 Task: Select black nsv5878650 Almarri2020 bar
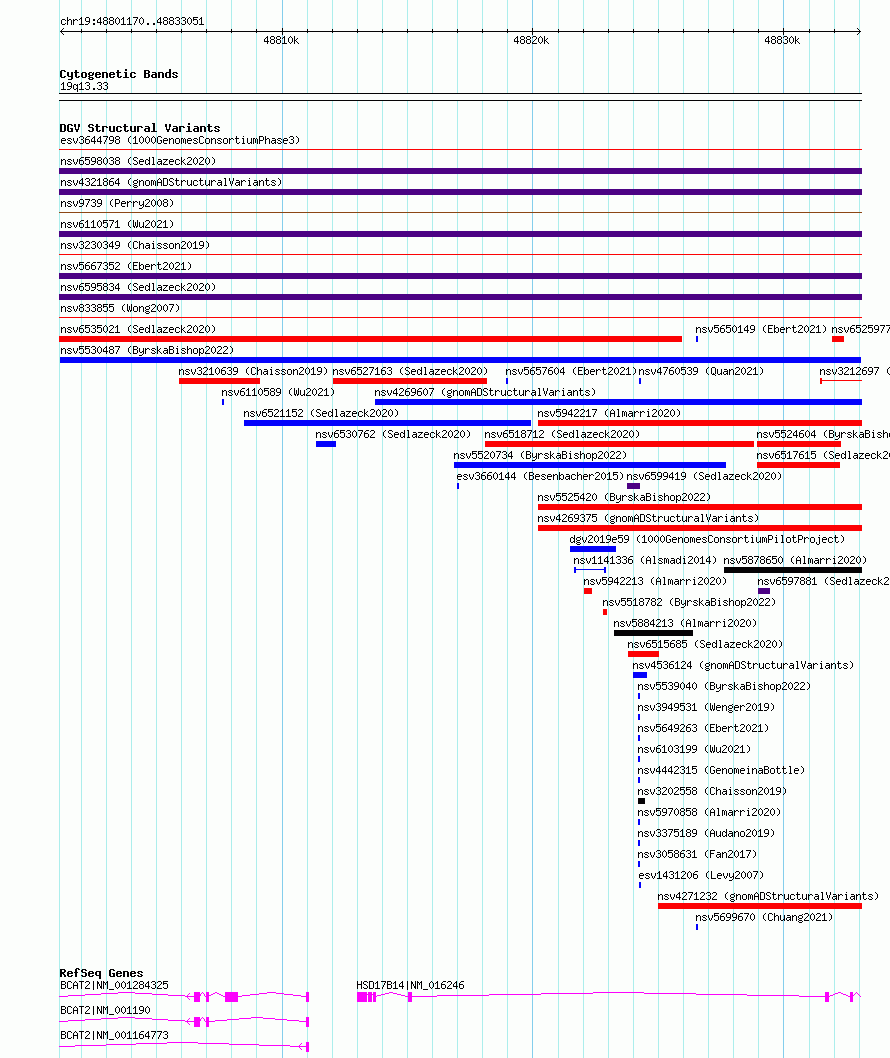792,569
